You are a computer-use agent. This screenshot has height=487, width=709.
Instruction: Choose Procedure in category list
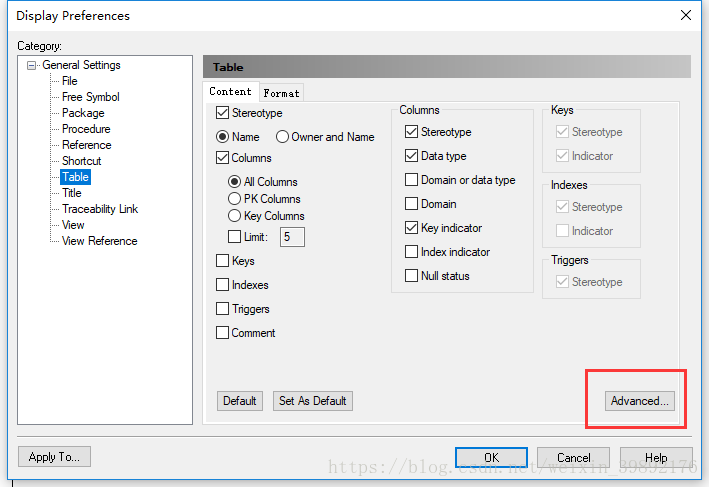point(86,129)
